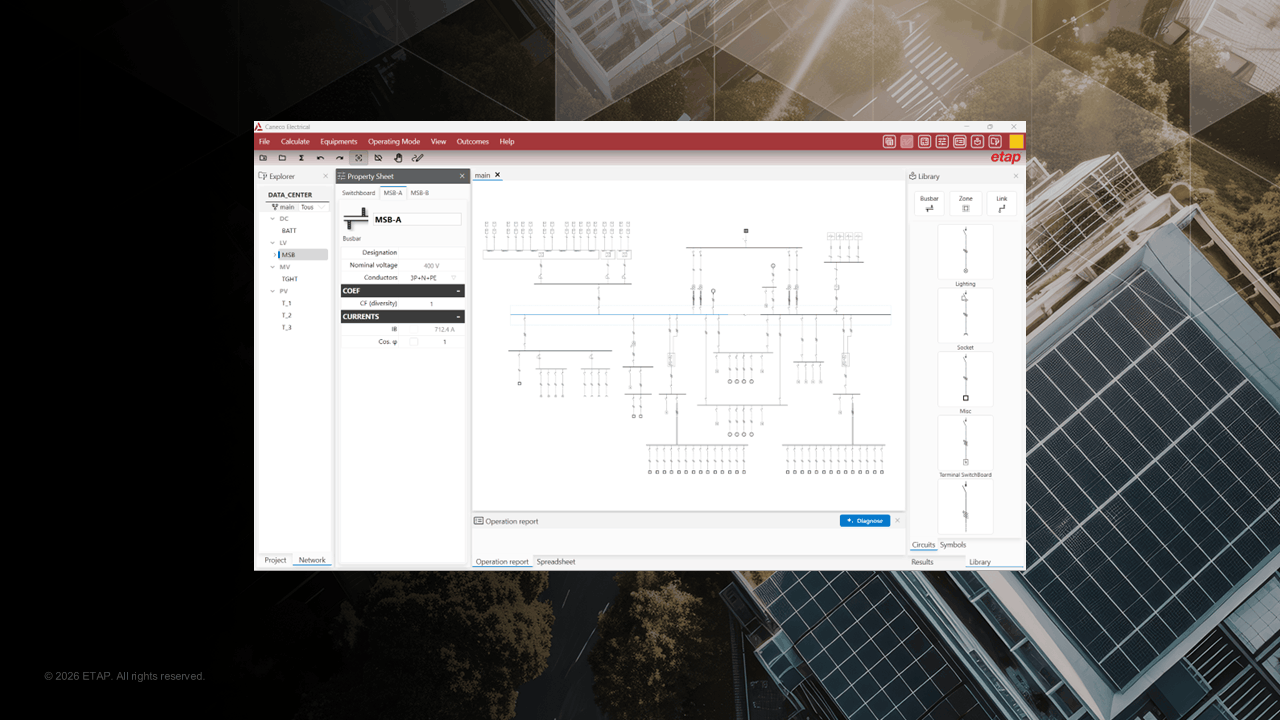Collapse the MV tree node
Screen dimensions: 1280x720
271,267
